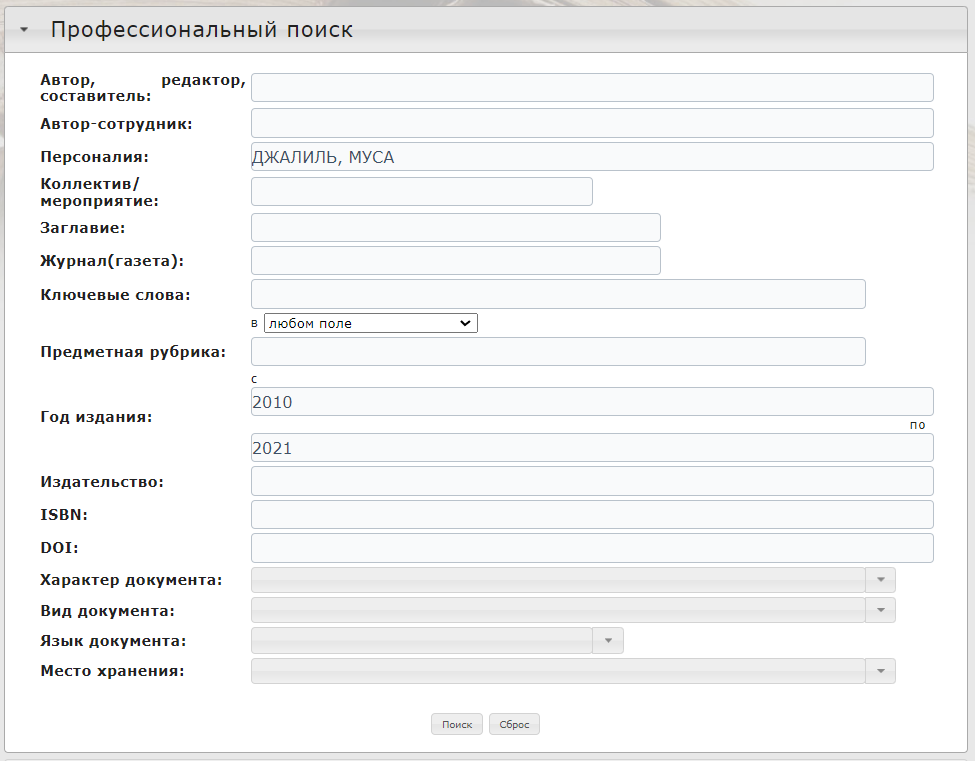Select the Коллектив/мероприятие text field
This screenshot has width=975, height=761.
421,192
